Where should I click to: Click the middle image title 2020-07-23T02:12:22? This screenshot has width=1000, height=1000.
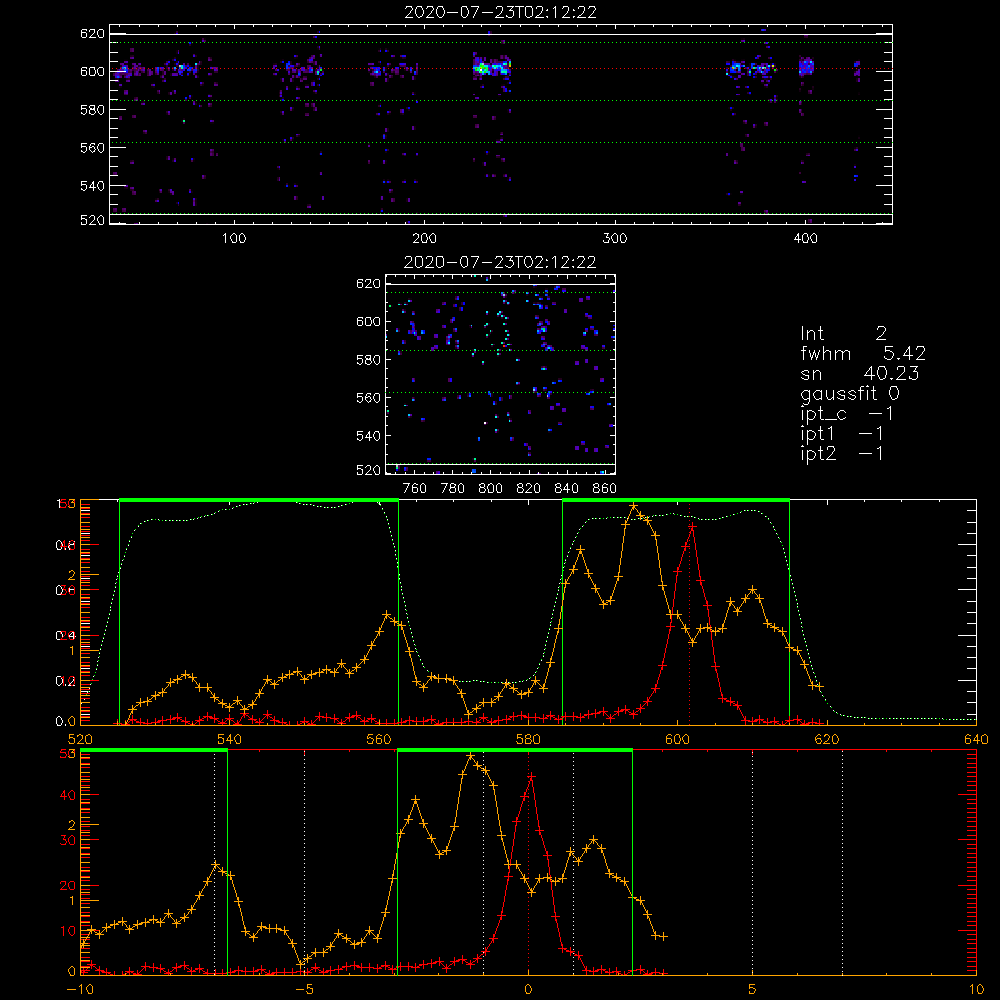500,262
